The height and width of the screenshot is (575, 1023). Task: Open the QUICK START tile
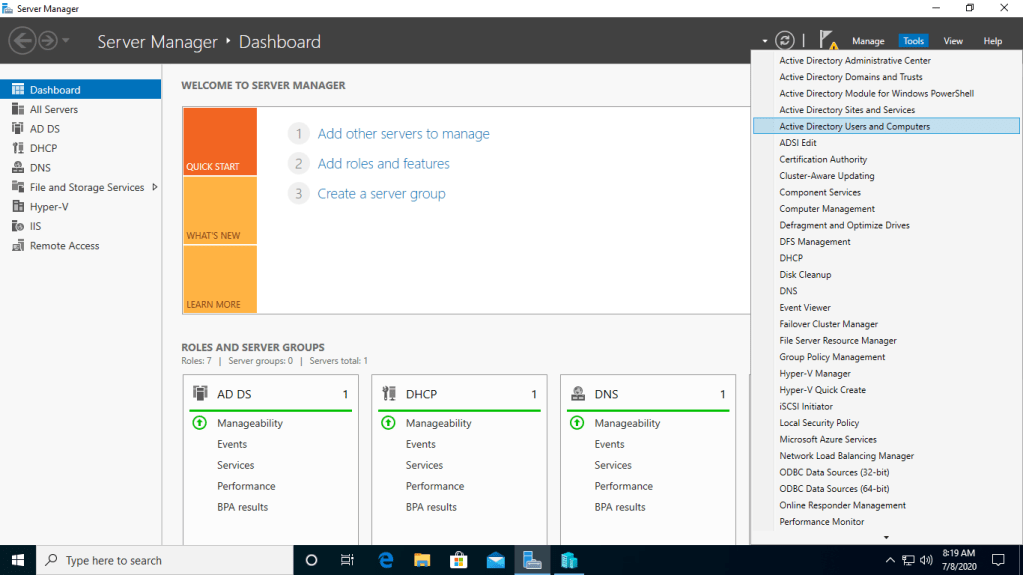(219, 141)
